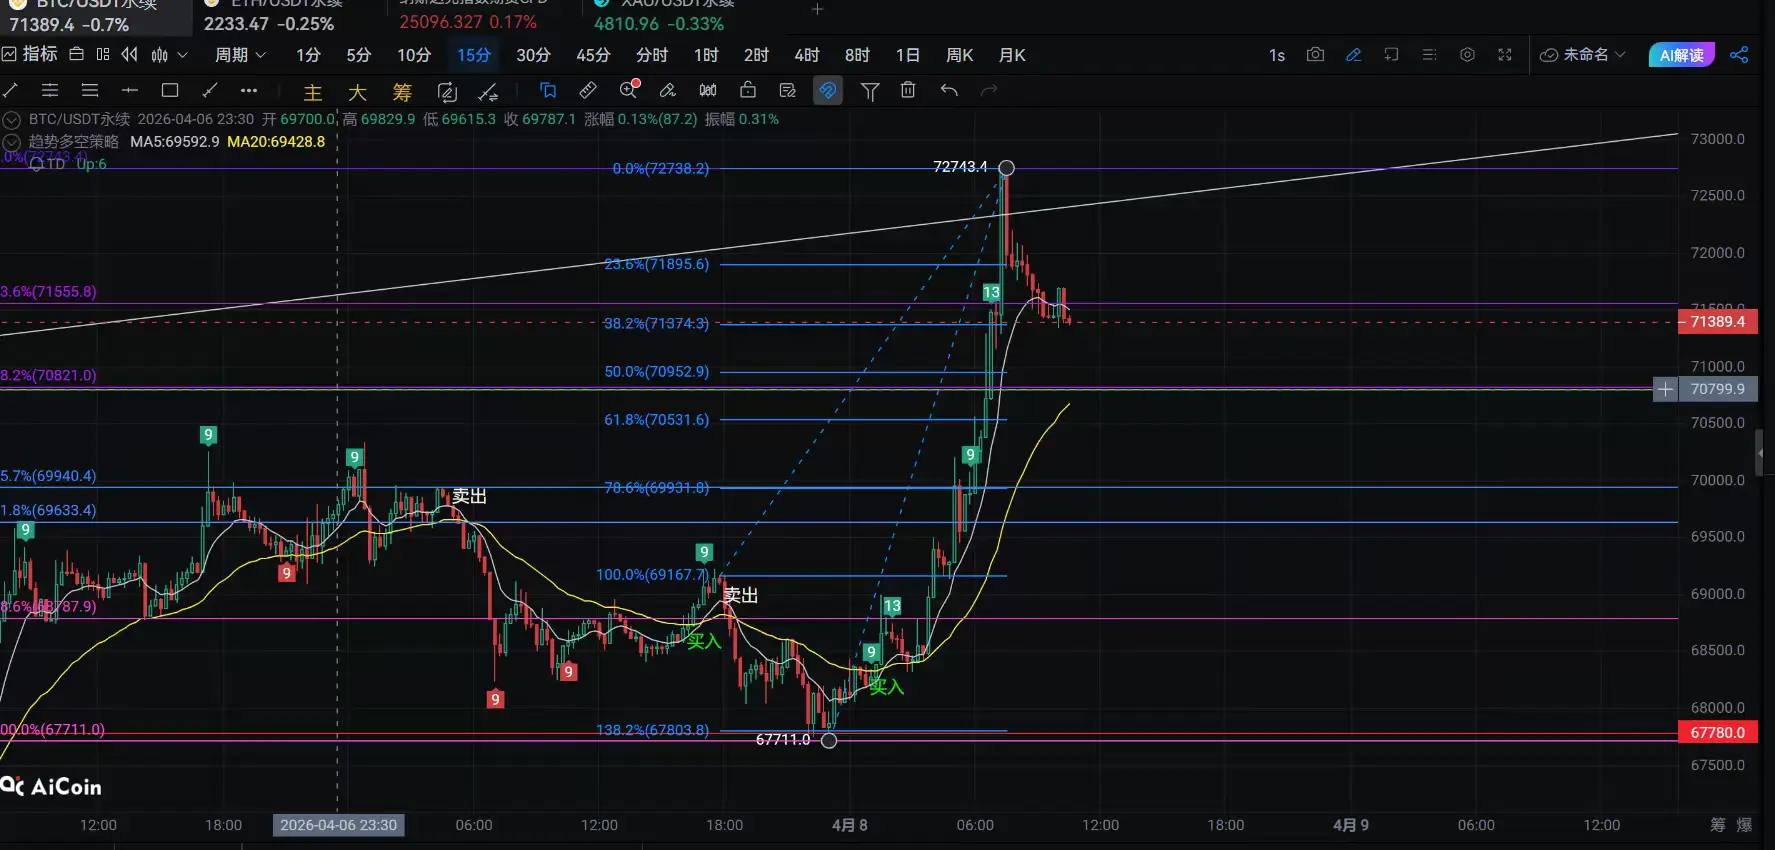Click the 筹 label at chart bottom-right
The image size is (1775, 850).
tap(1718, 825)
